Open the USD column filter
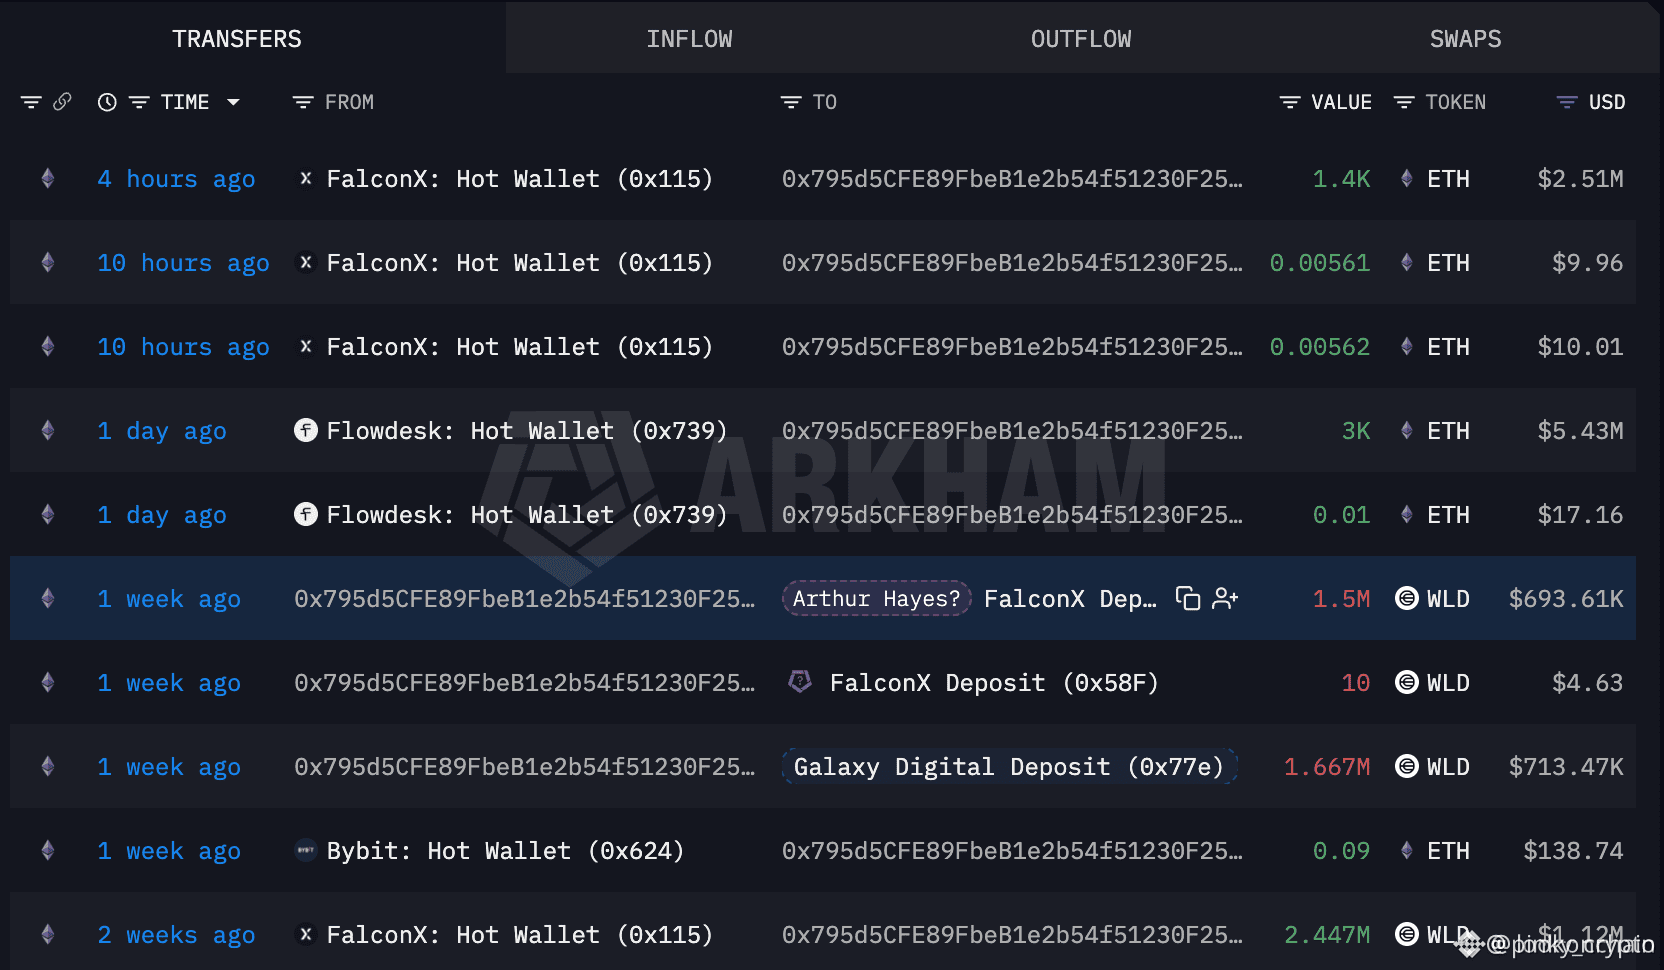 1567,102
